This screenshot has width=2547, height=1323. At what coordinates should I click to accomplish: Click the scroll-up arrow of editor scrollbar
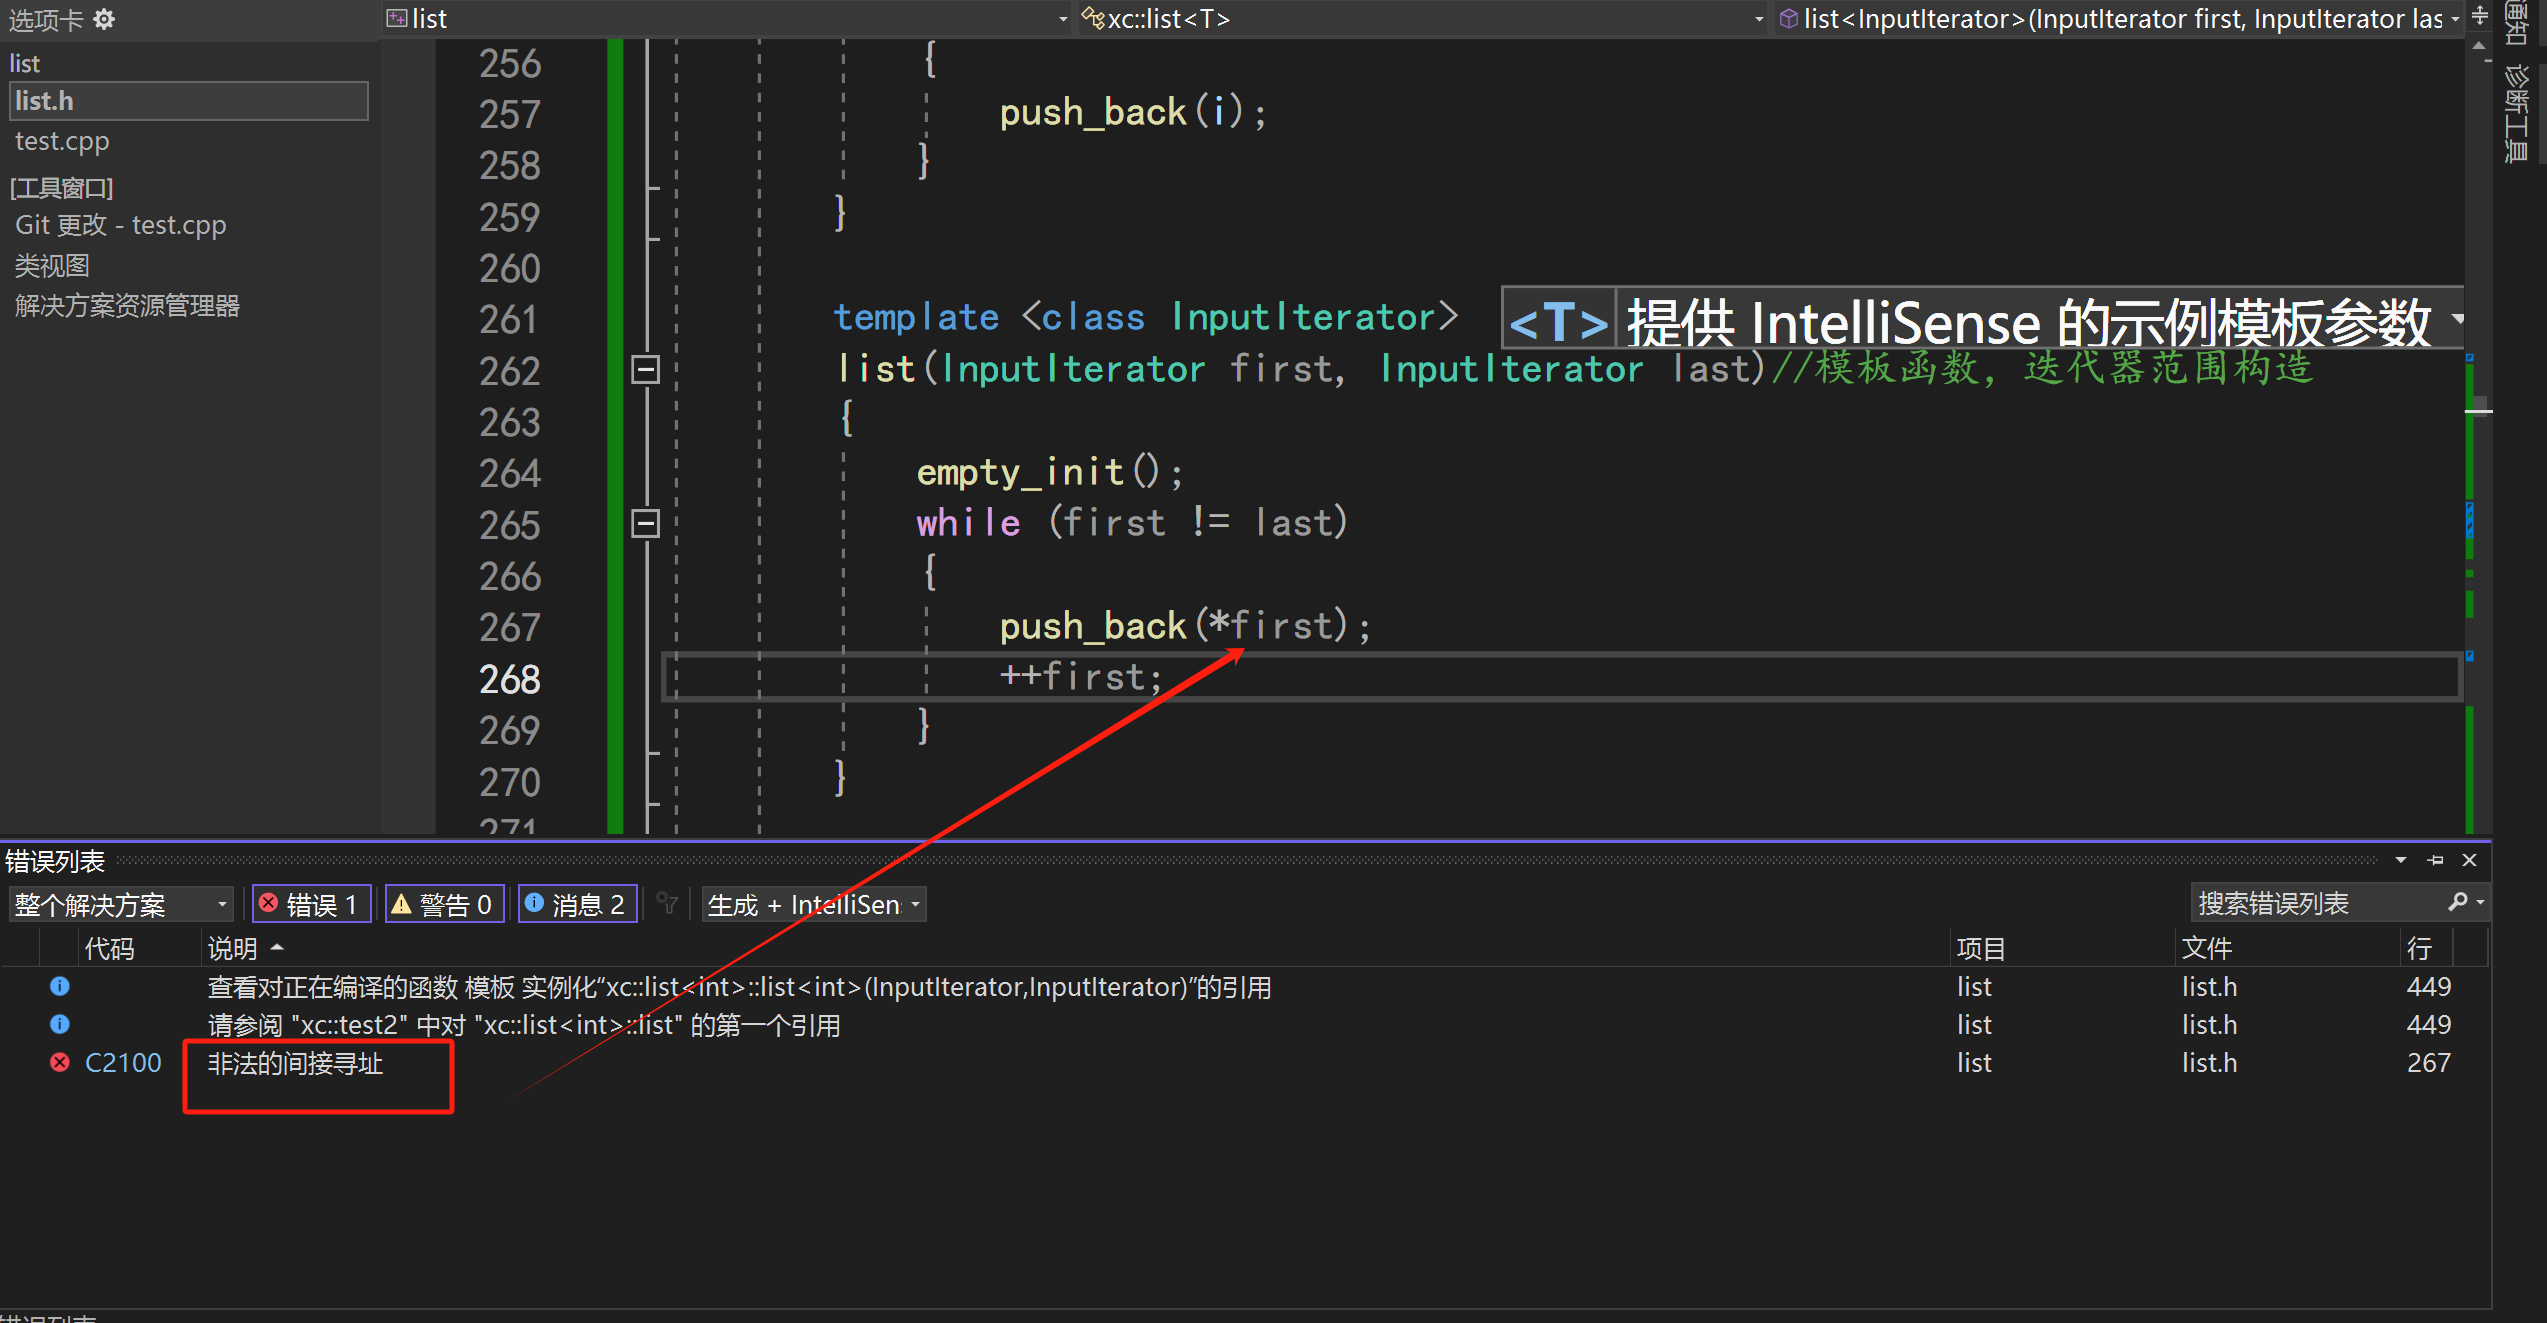(2479, 46)
